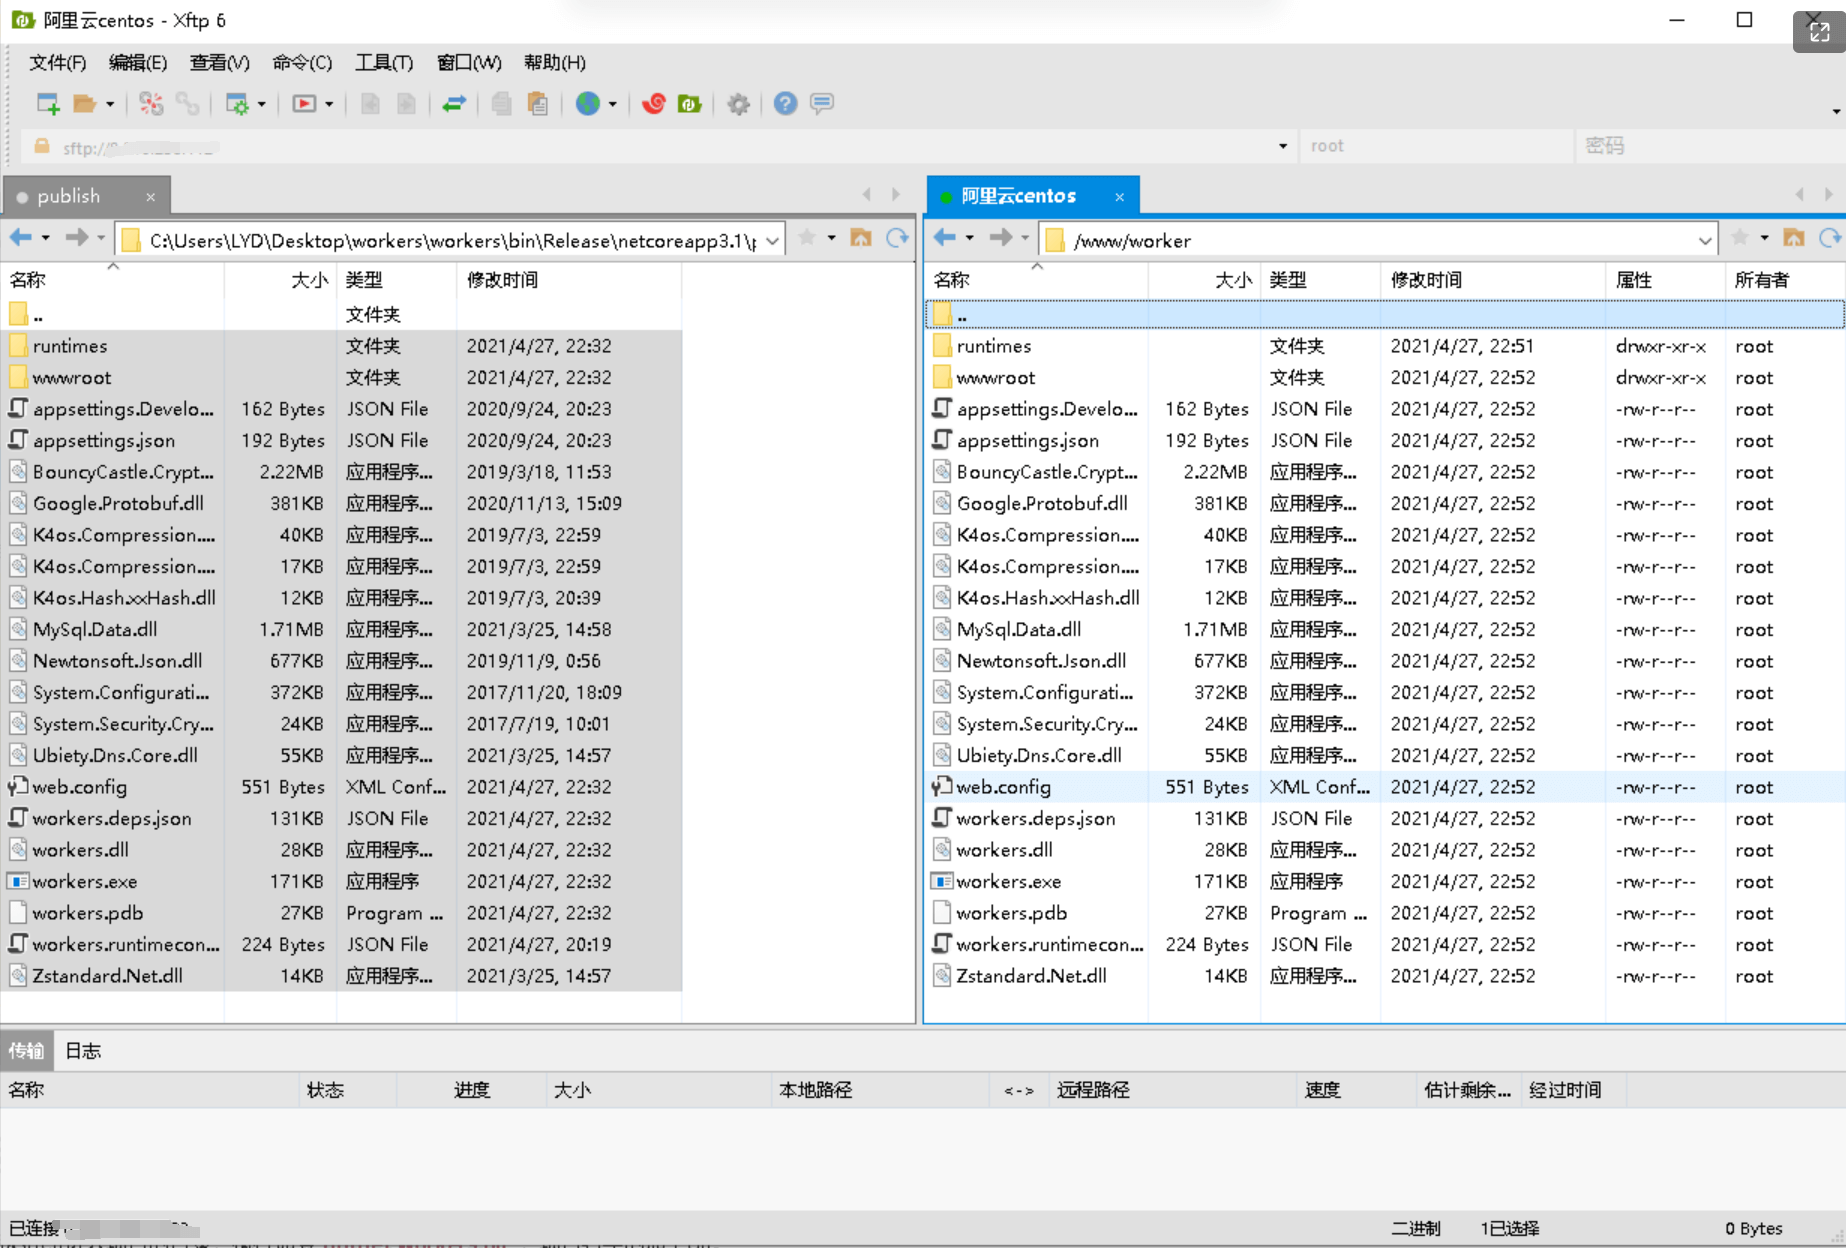Open the 窗口(W) menu
Image resolution: width=1846 pixels, height=1248 pixels.
tap(469, 62)
